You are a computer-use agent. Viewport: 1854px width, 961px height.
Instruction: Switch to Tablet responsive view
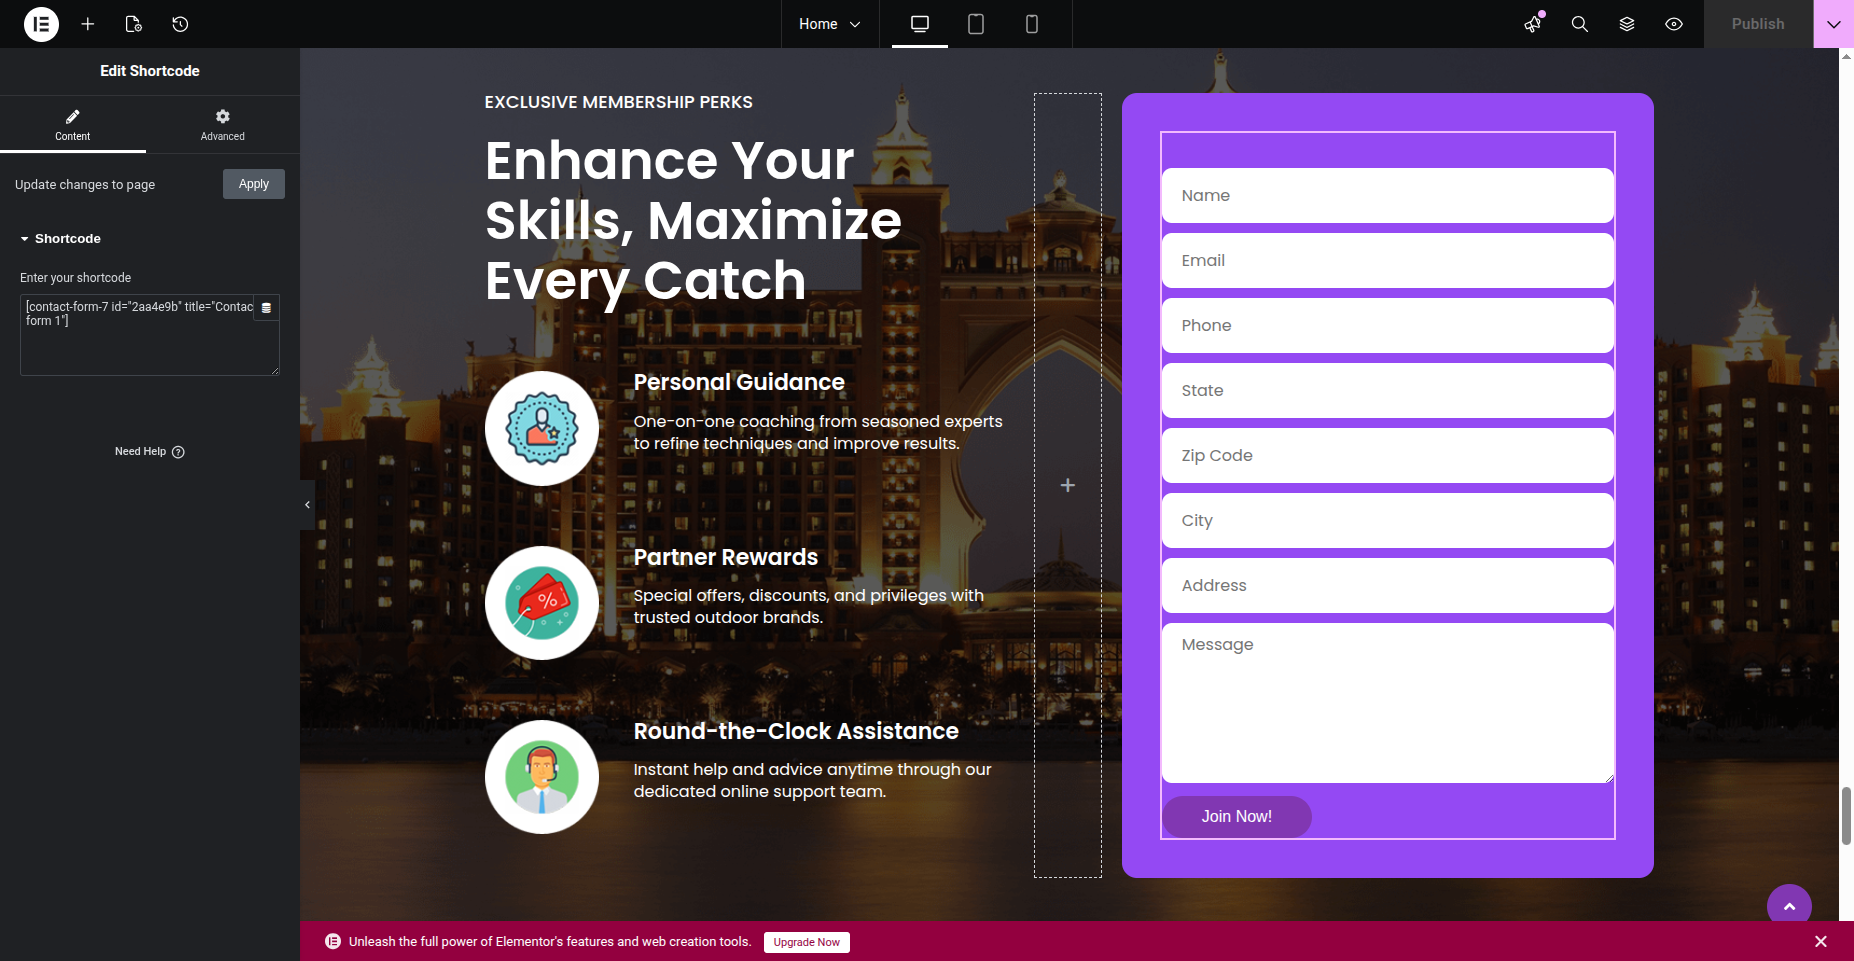point(976,24)
